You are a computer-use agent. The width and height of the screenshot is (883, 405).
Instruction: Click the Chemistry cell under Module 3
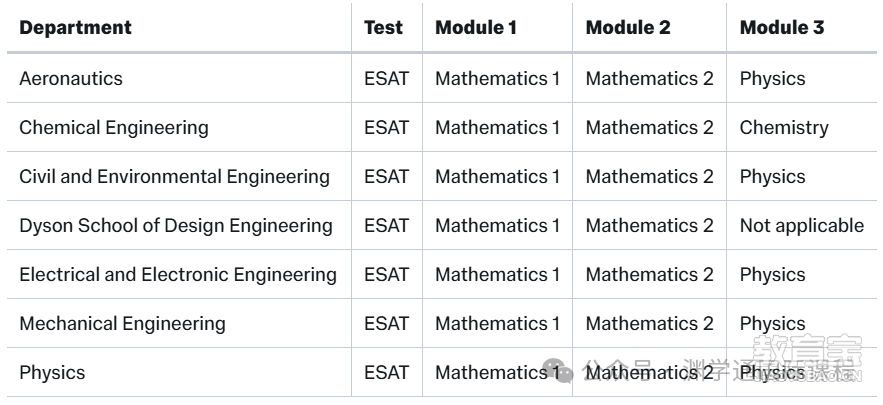click(784, 127)
